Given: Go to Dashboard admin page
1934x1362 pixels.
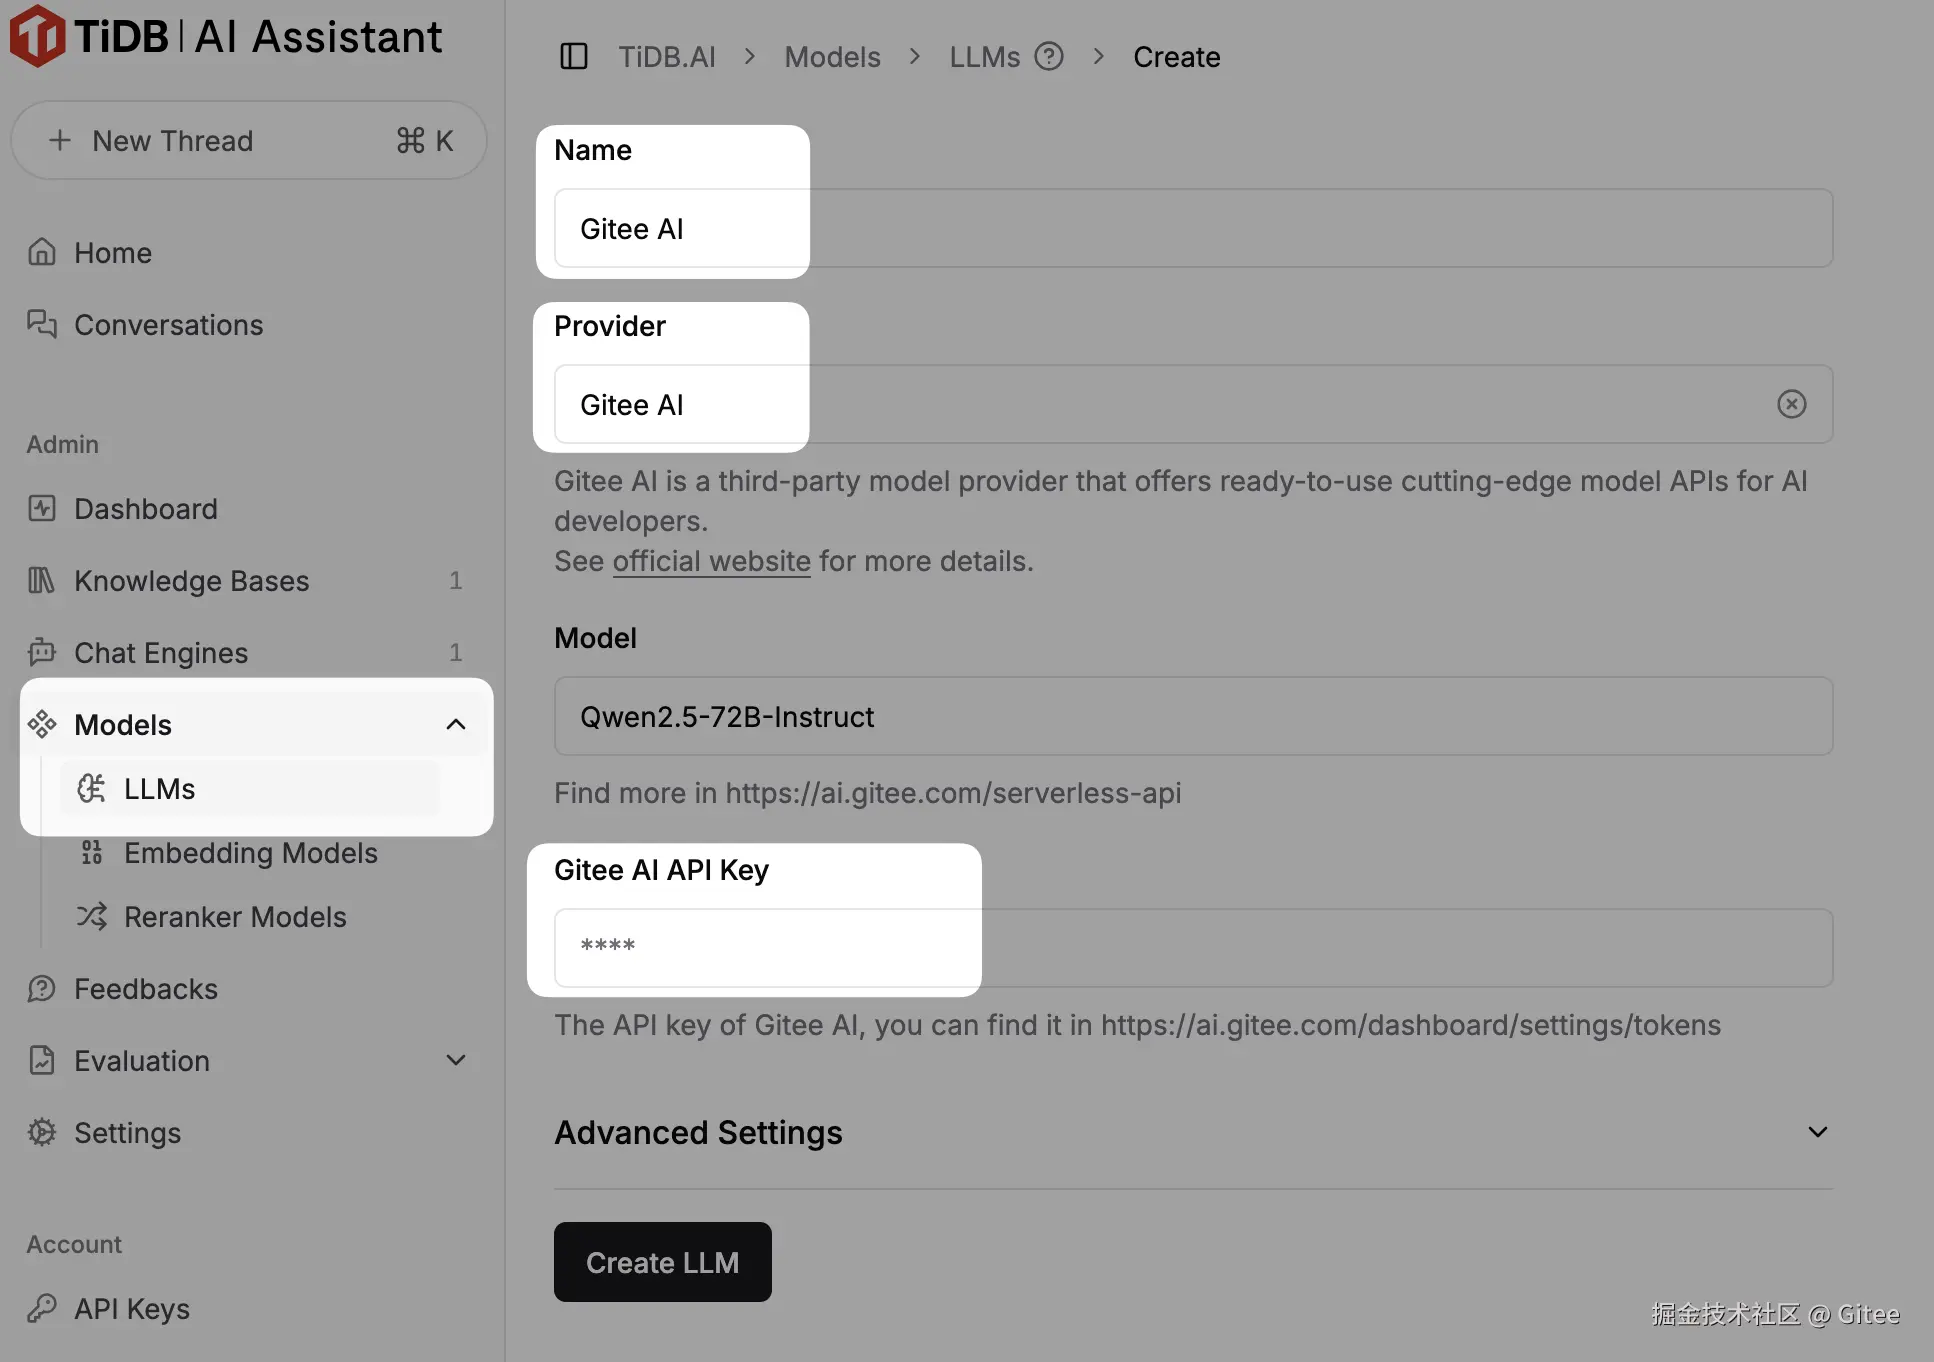Looking at the screenshot, I should (145, 509).
